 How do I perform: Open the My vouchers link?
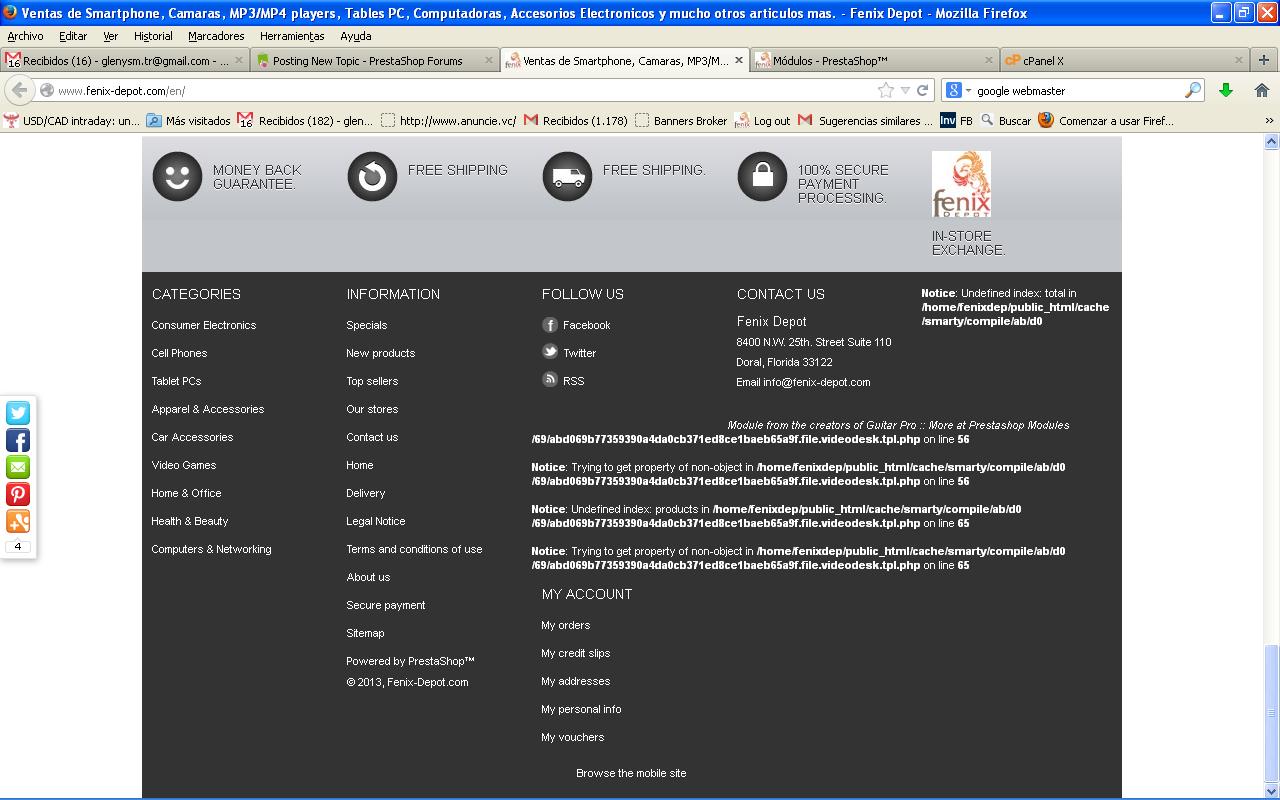(x=573, y=737)
